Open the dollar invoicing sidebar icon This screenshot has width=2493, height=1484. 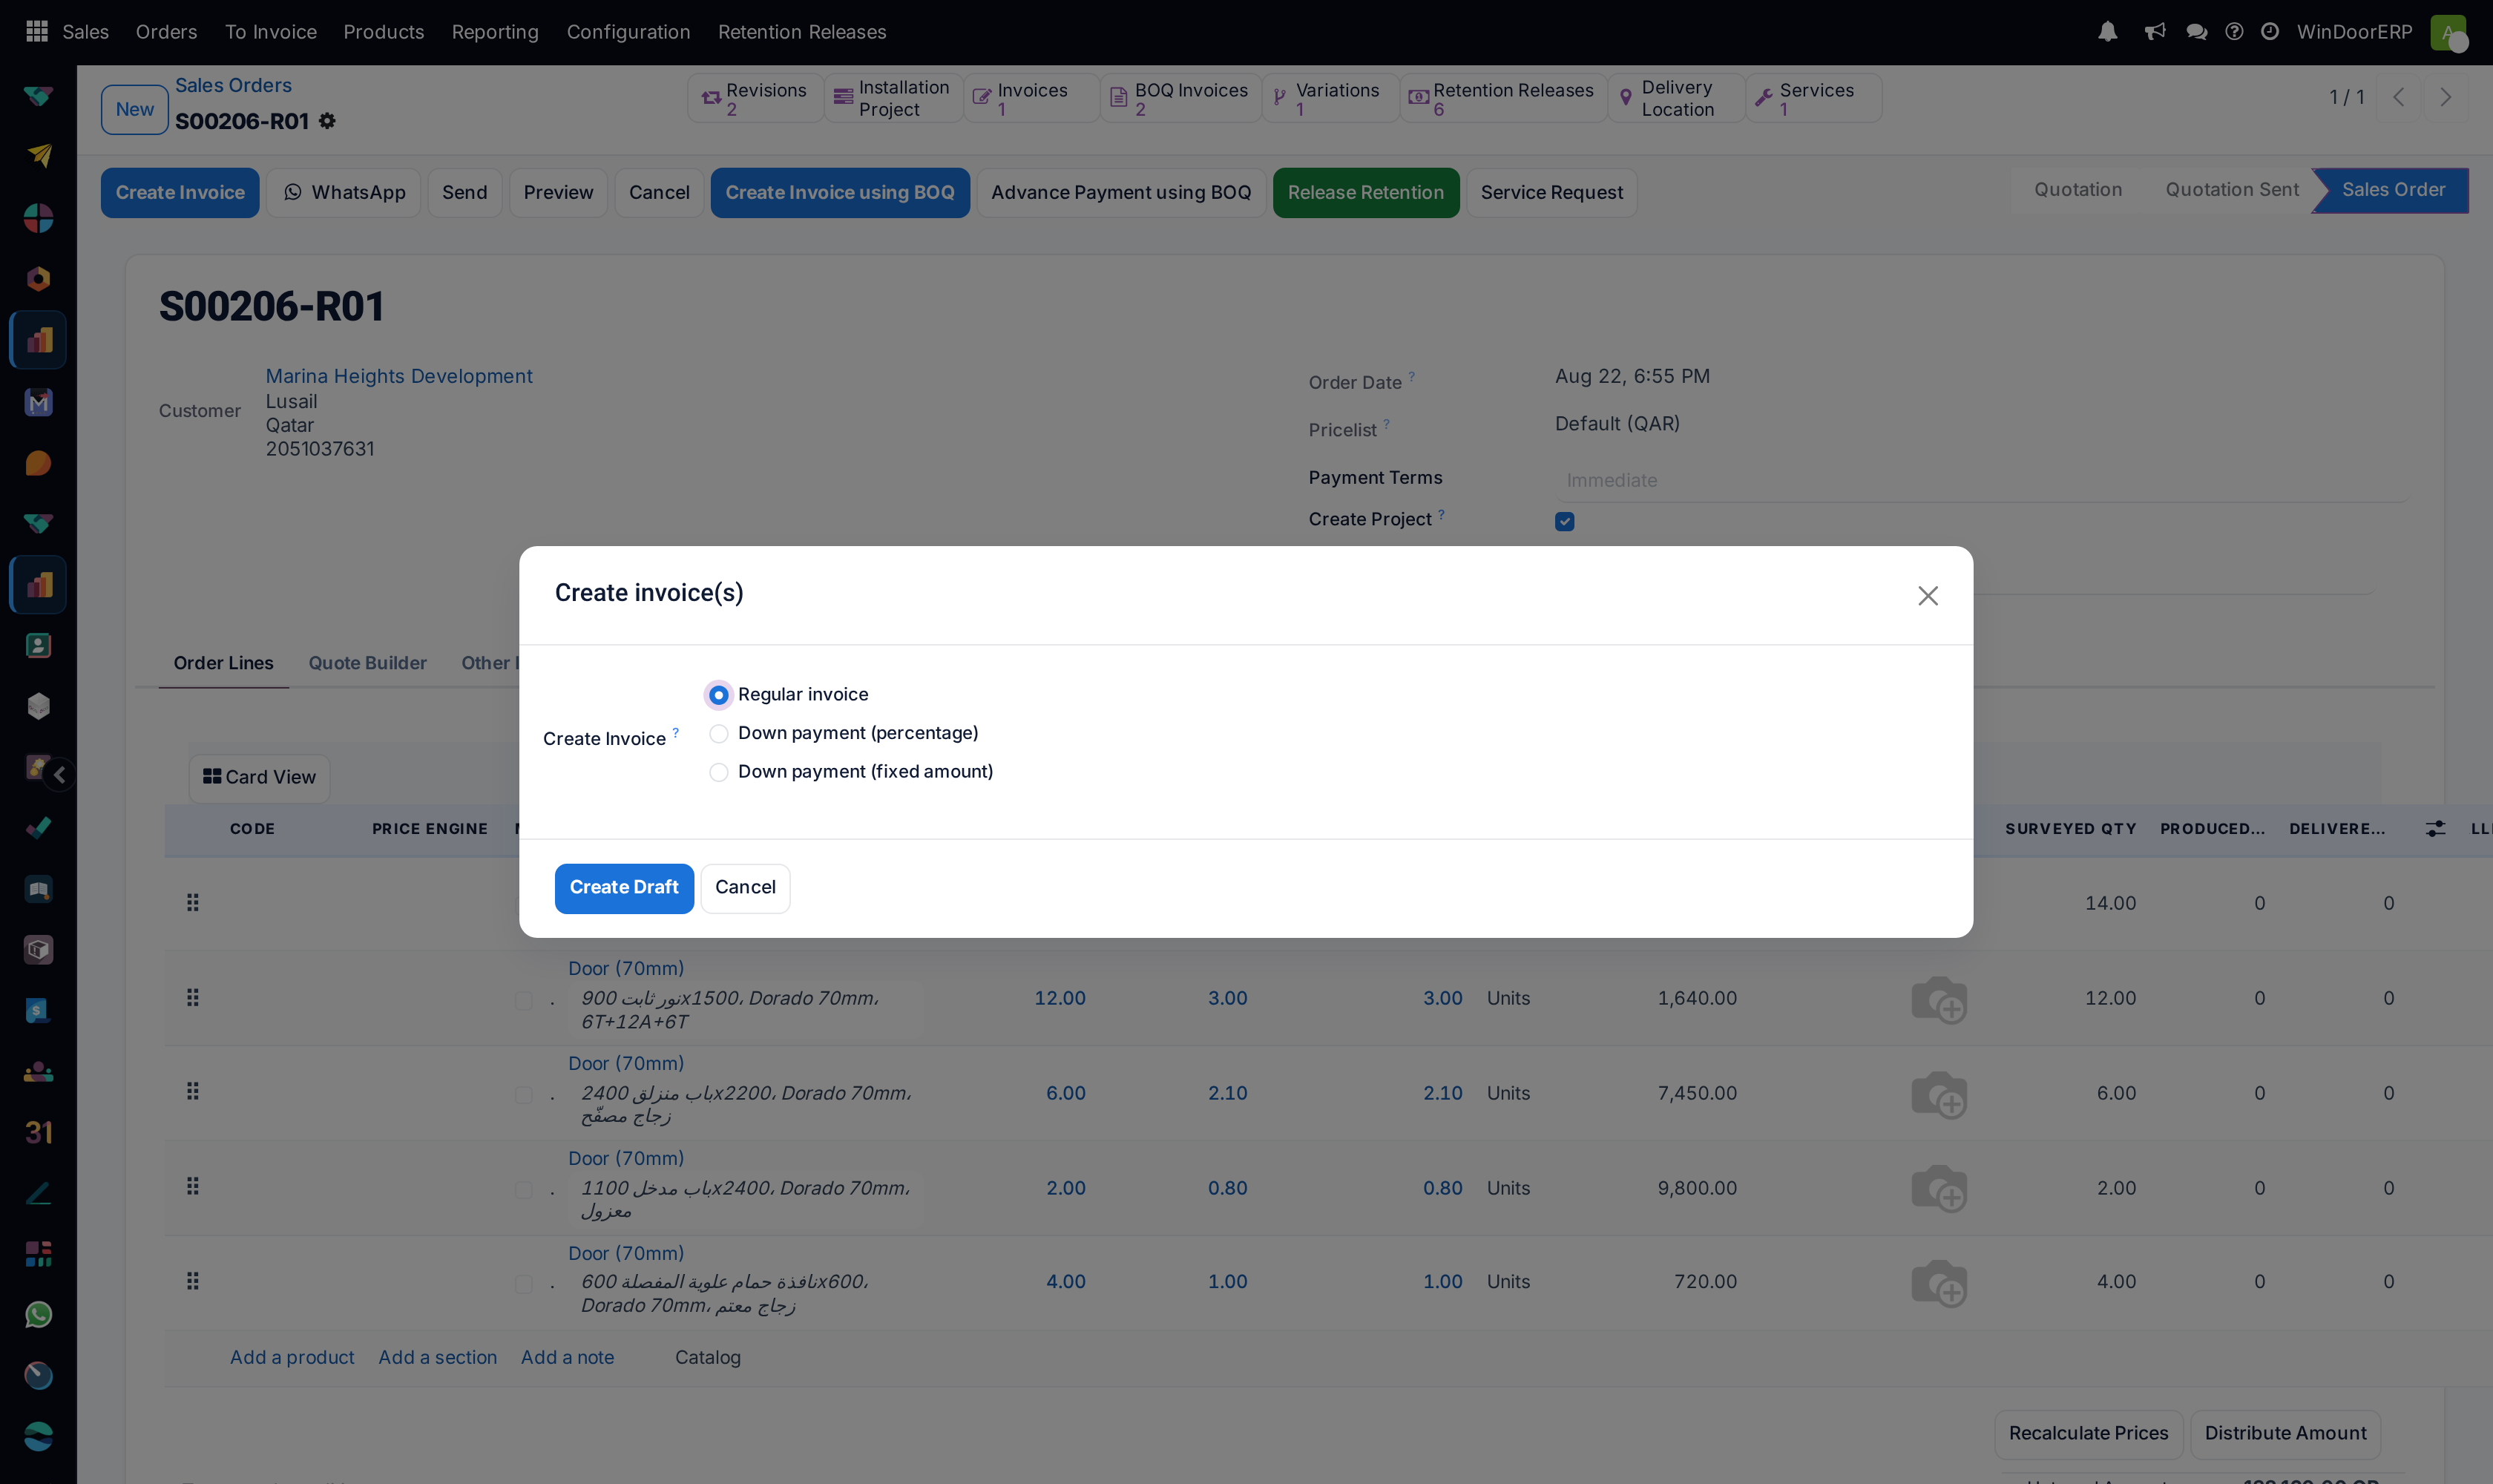[x=38, y=1010]
